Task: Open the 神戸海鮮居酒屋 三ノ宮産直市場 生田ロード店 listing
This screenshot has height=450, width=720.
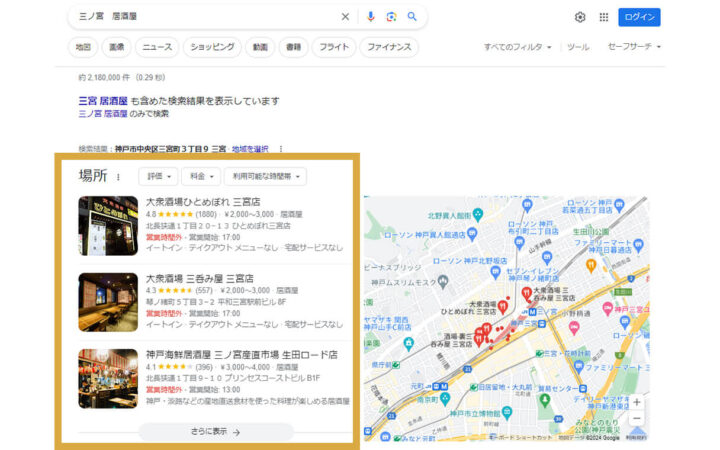Action: (x=242, y=354)
